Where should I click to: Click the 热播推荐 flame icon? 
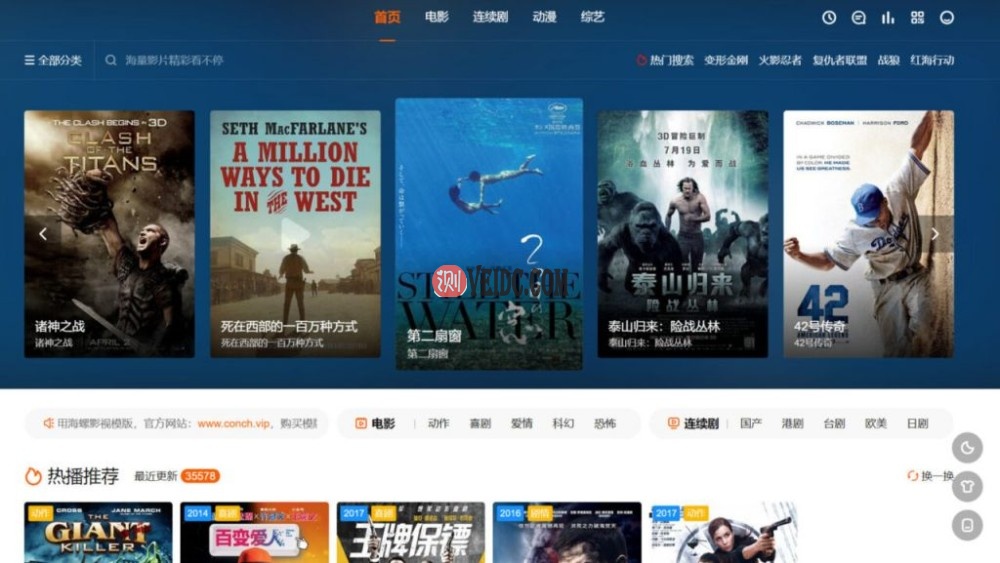point(33,476)
